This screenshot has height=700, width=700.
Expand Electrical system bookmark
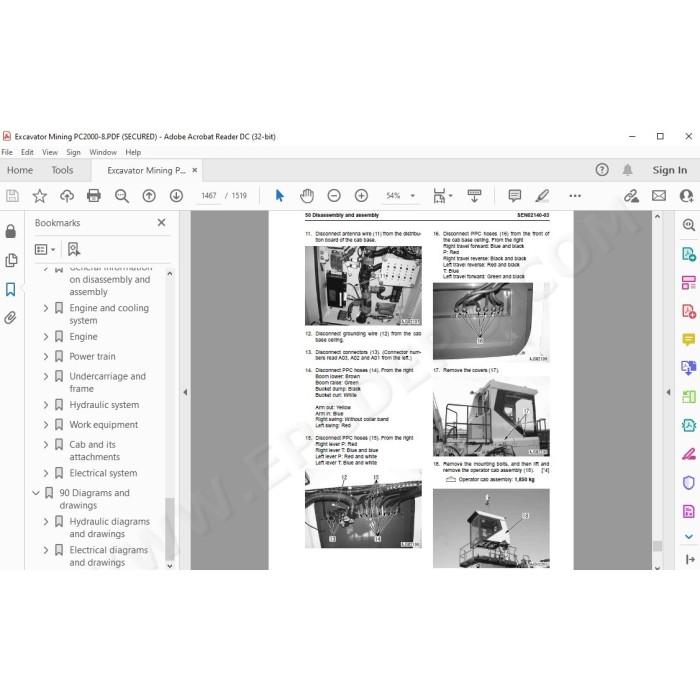click(46, 473)
